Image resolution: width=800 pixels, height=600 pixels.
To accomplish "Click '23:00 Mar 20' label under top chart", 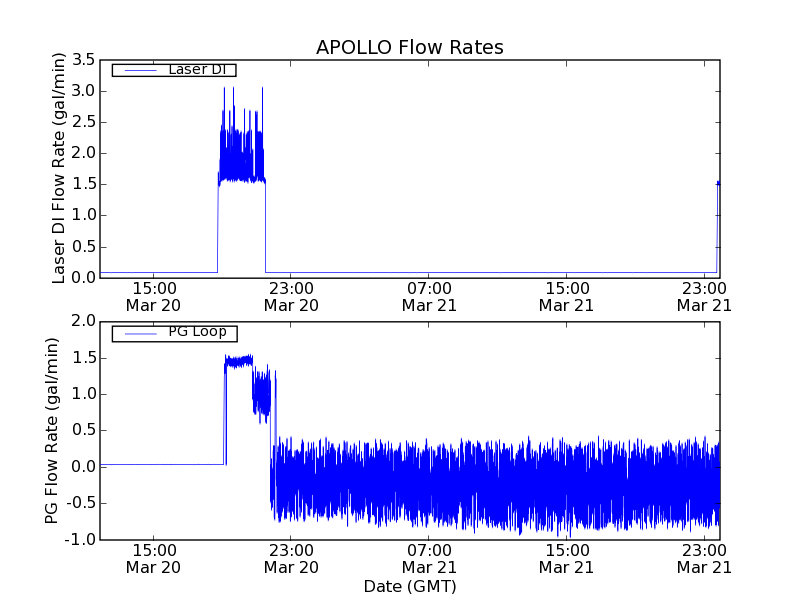I will [x=291, y=297].
